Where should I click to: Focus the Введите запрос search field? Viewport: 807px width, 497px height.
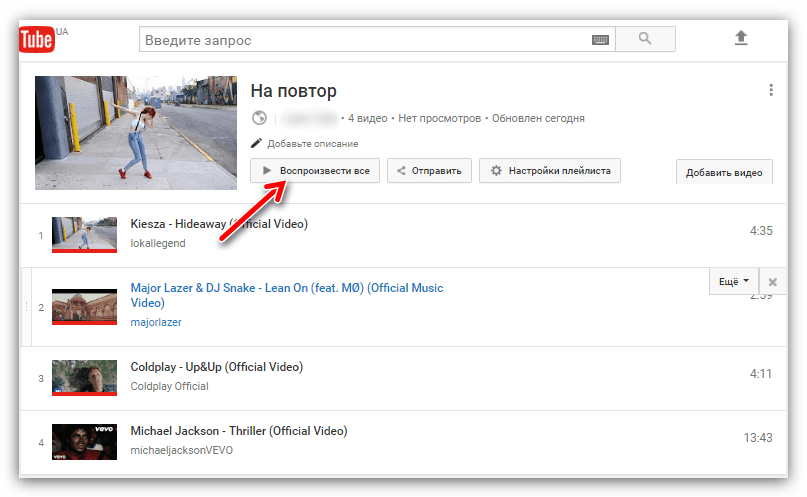pyautogui.click(x=365, y=40)
